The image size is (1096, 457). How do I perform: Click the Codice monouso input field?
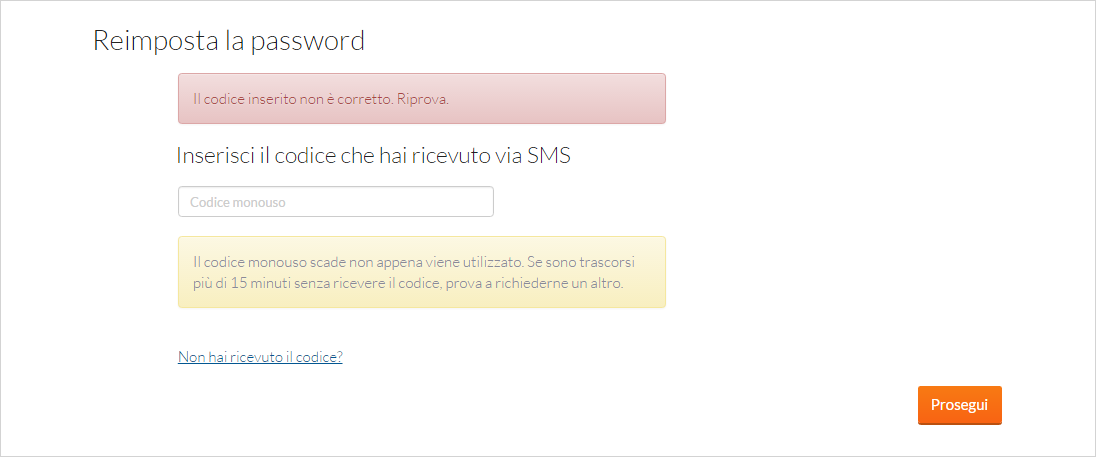336,201
